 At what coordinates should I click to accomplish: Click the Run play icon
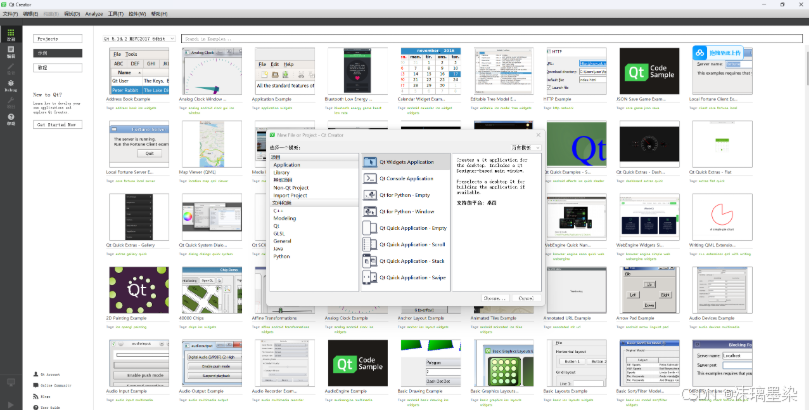[11, 405]
